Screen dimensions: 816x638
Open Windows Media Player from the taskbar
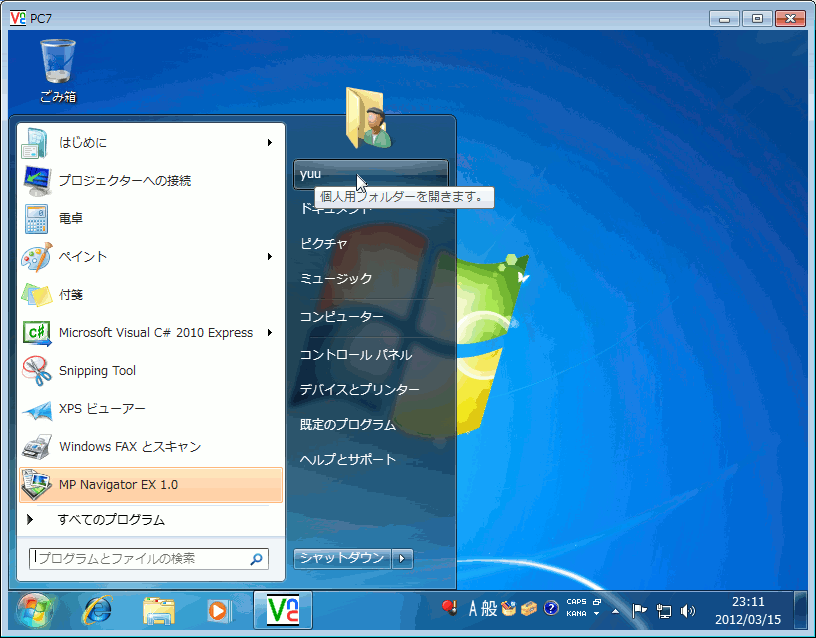click(x=219, y=611)
